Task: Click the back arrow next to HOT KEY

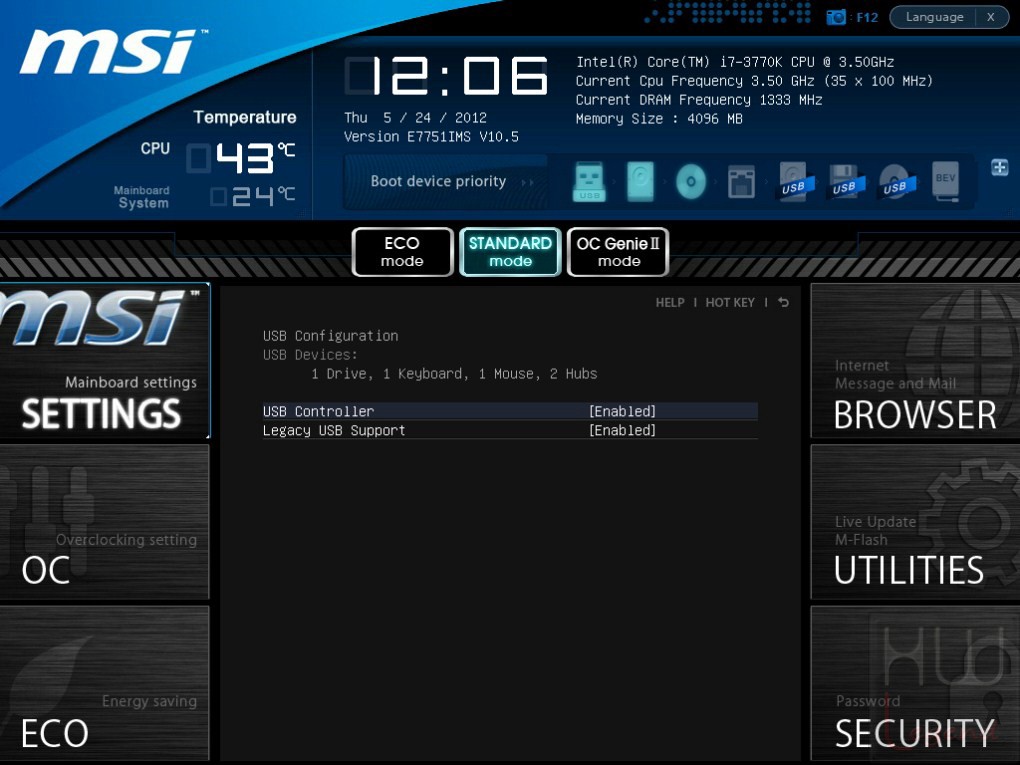Action: [783, 302]
